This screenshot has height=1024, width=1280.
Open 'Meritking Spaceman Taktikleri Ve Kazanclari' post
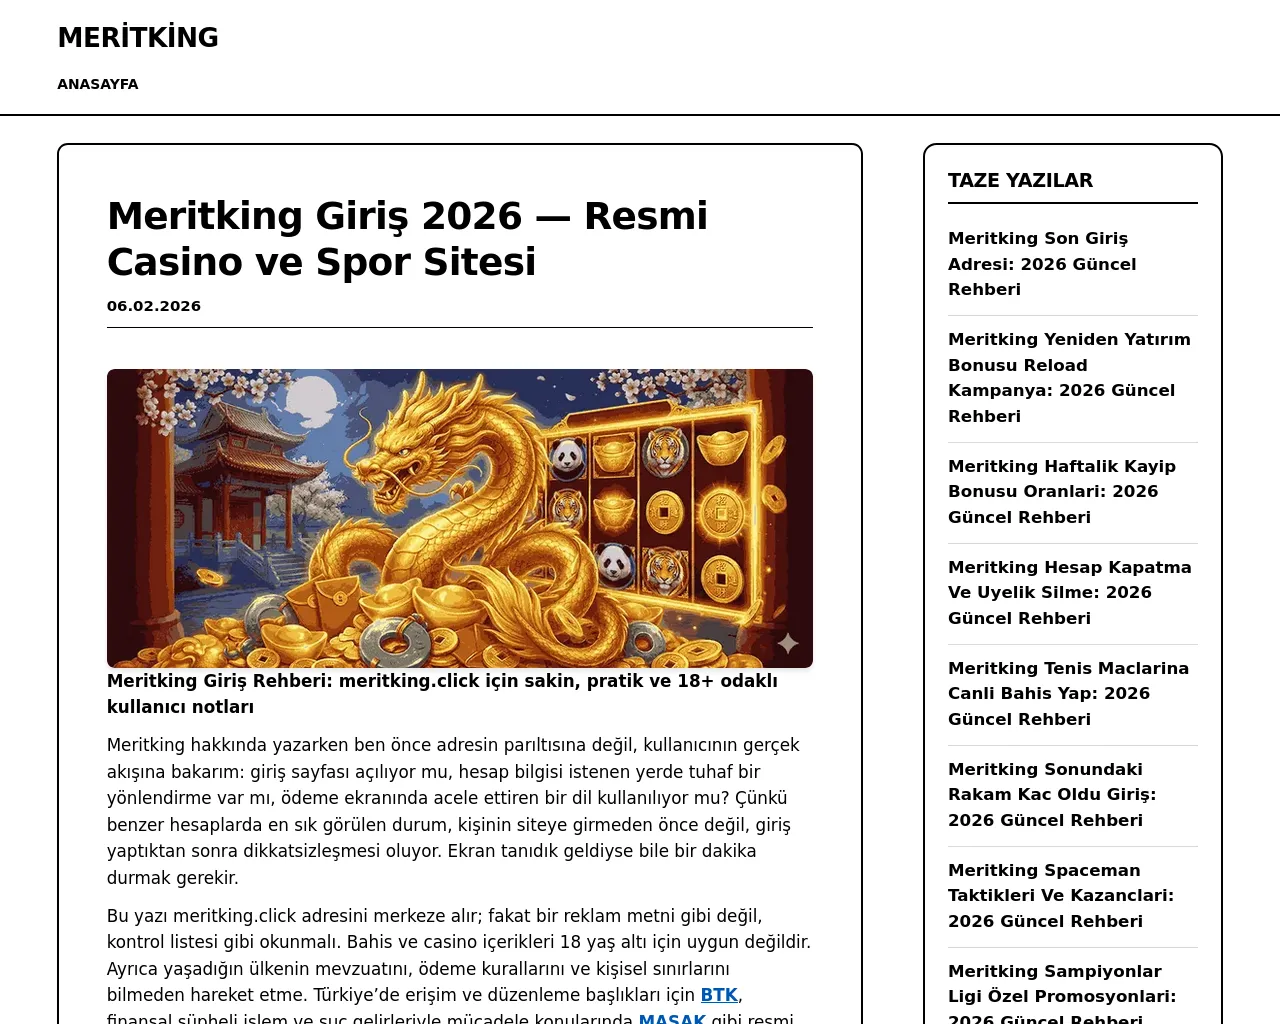coord(1061,896)
